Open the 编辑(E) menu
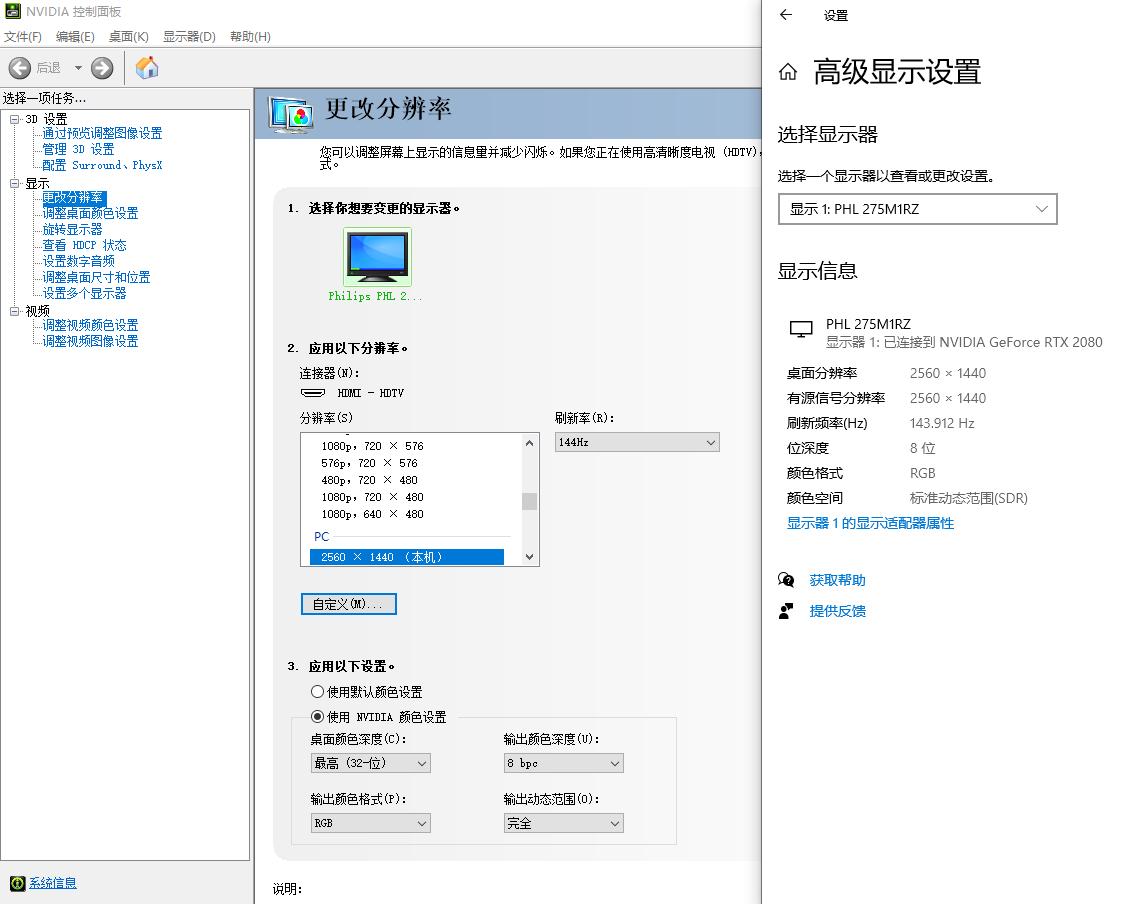1140x904 pixels. pos(75,36)
